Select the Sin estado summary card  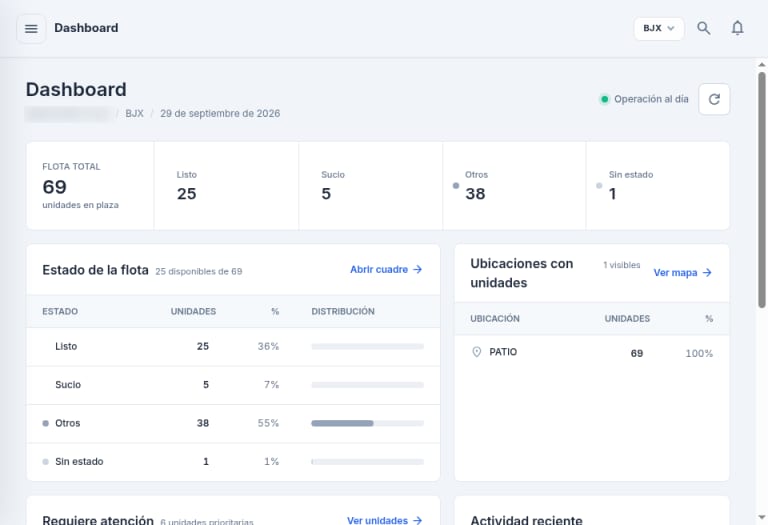pyautogui.click(x=658, y=186)
